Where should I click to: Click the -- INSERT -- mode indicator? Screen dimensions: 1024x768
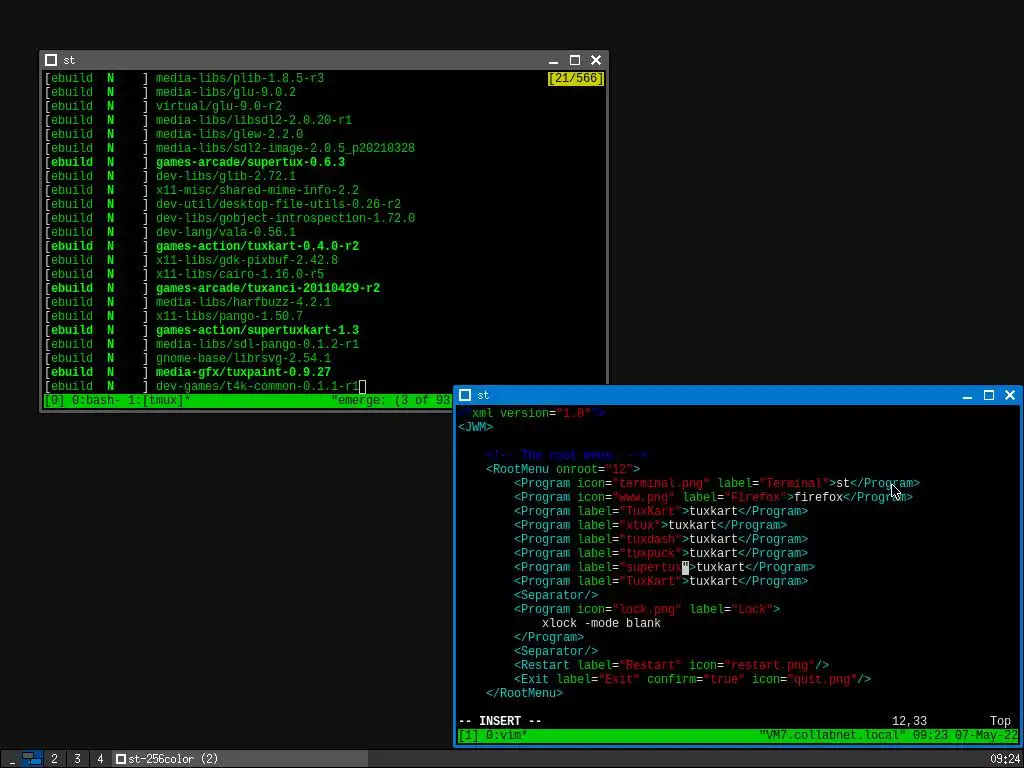click(x=500, y=721)
